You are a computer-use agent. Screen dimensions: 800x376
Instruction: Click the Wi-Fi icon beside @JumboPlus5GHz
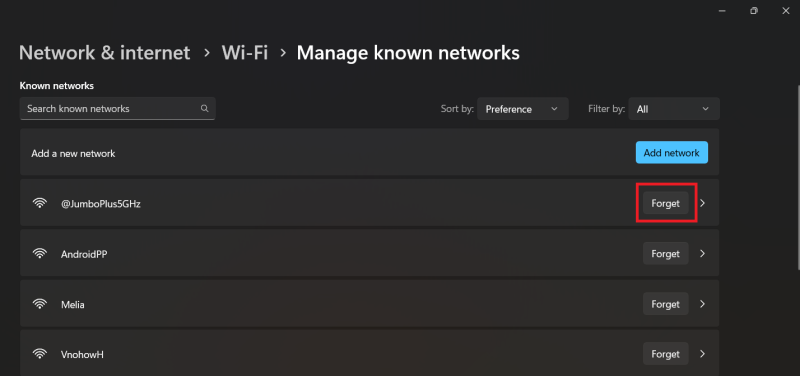click(x=39, y=203)
